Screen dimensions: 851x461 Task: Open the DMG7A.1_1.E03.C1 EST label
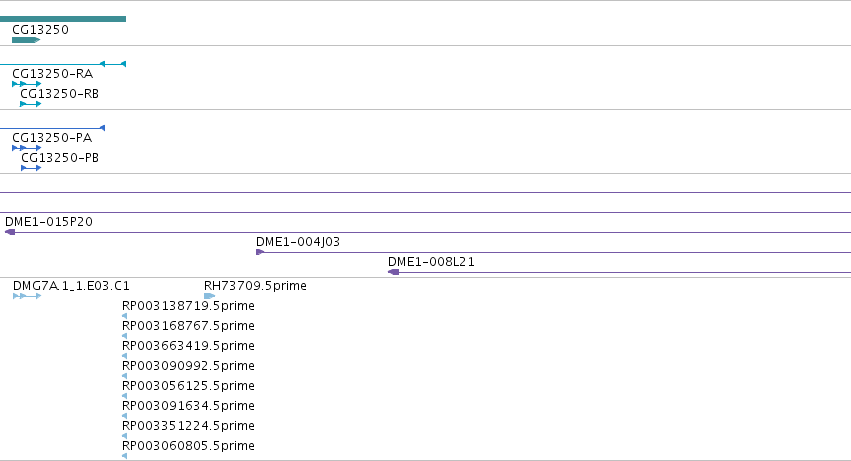[x=71, y=286]
